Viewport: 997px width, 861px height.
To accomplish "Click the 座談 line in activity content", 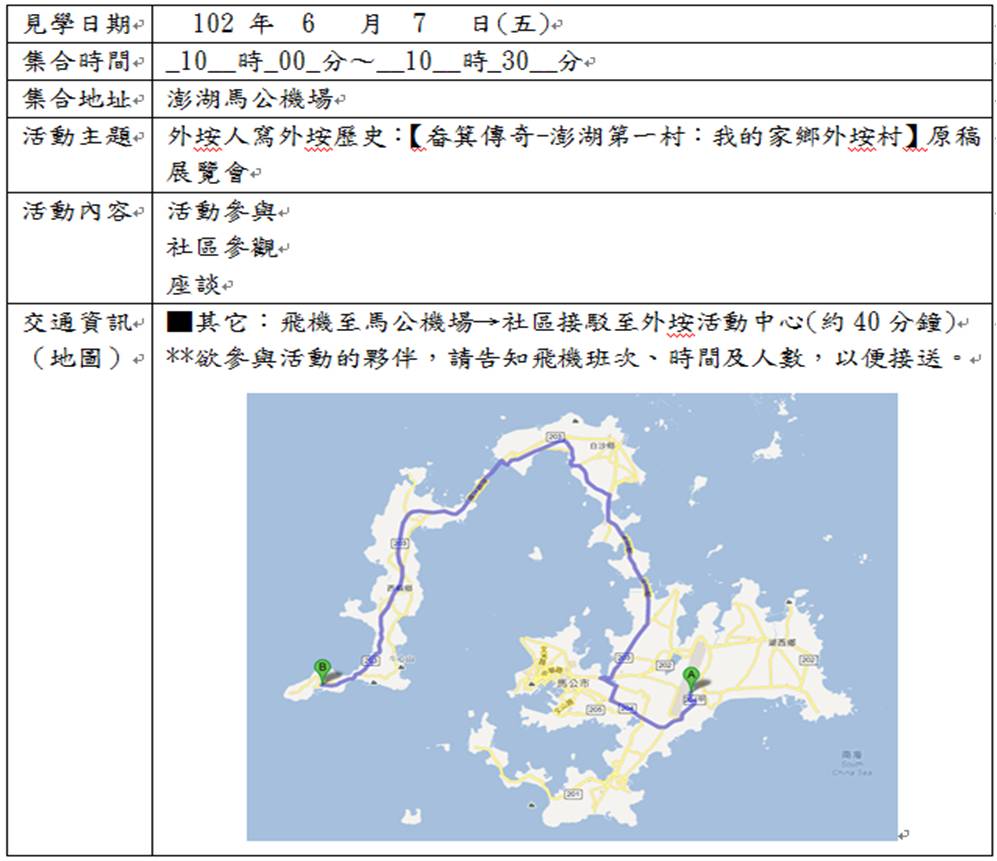I will [194, 285].
